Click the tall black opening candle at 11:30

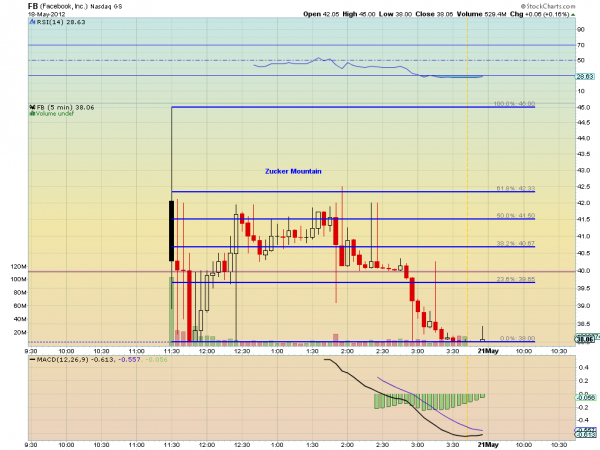click(x=171, y=231)
